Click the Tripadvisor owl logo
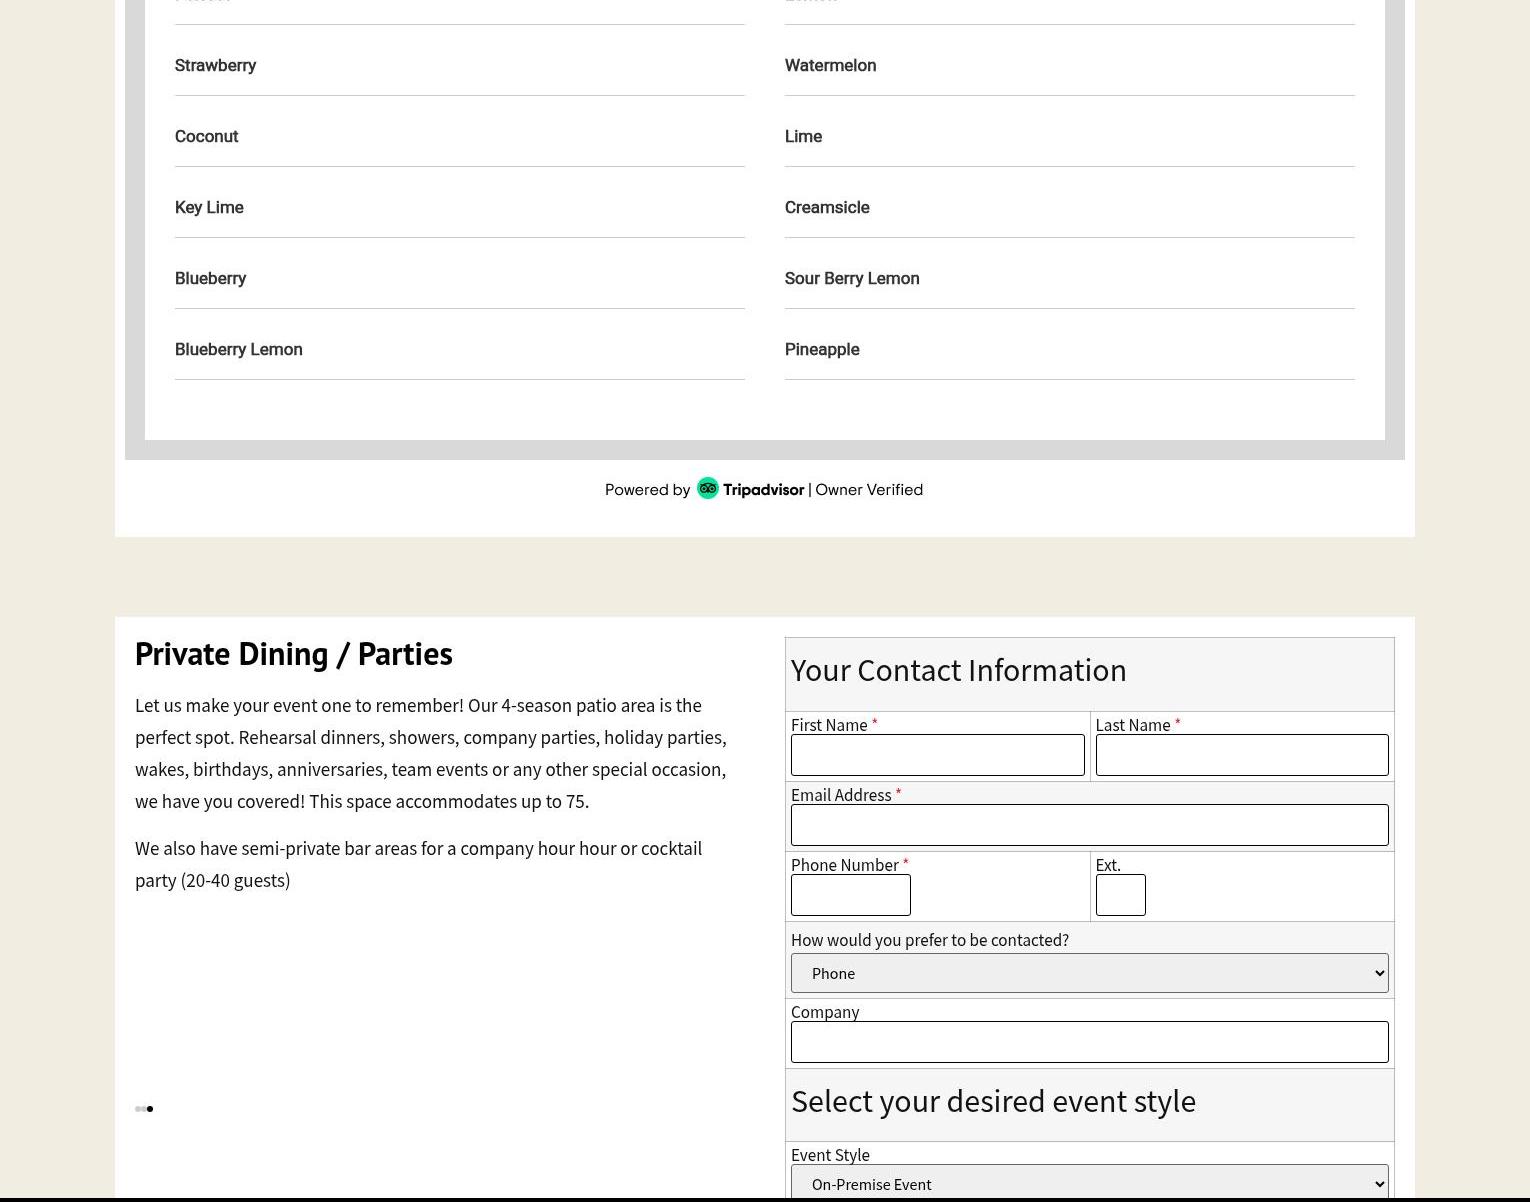 708,488
